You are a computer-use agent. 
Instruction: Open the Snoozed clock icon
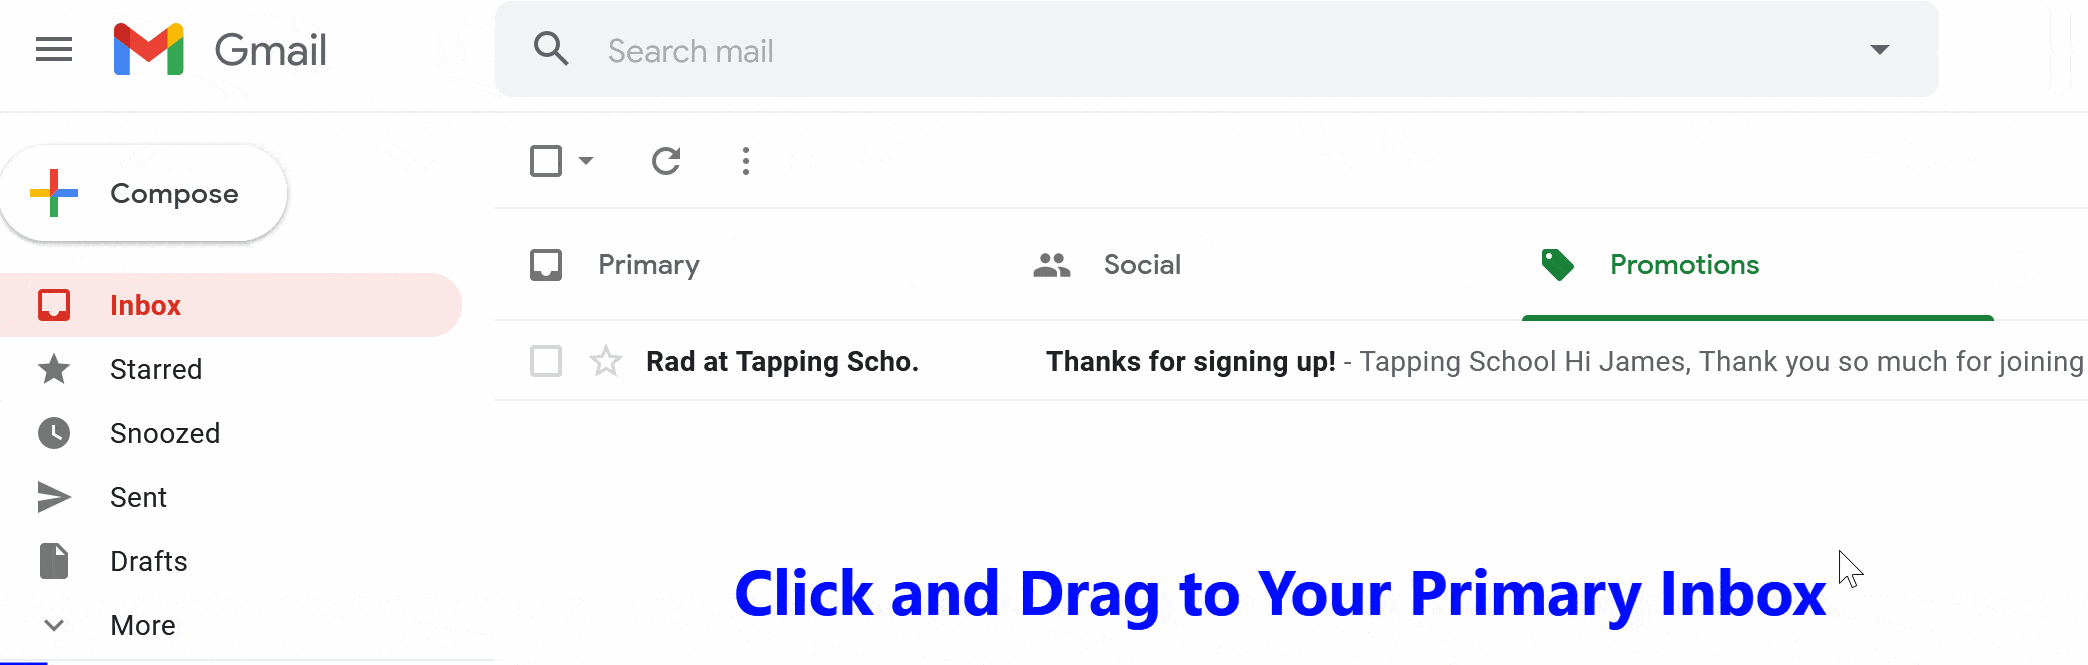pos(54,433)
